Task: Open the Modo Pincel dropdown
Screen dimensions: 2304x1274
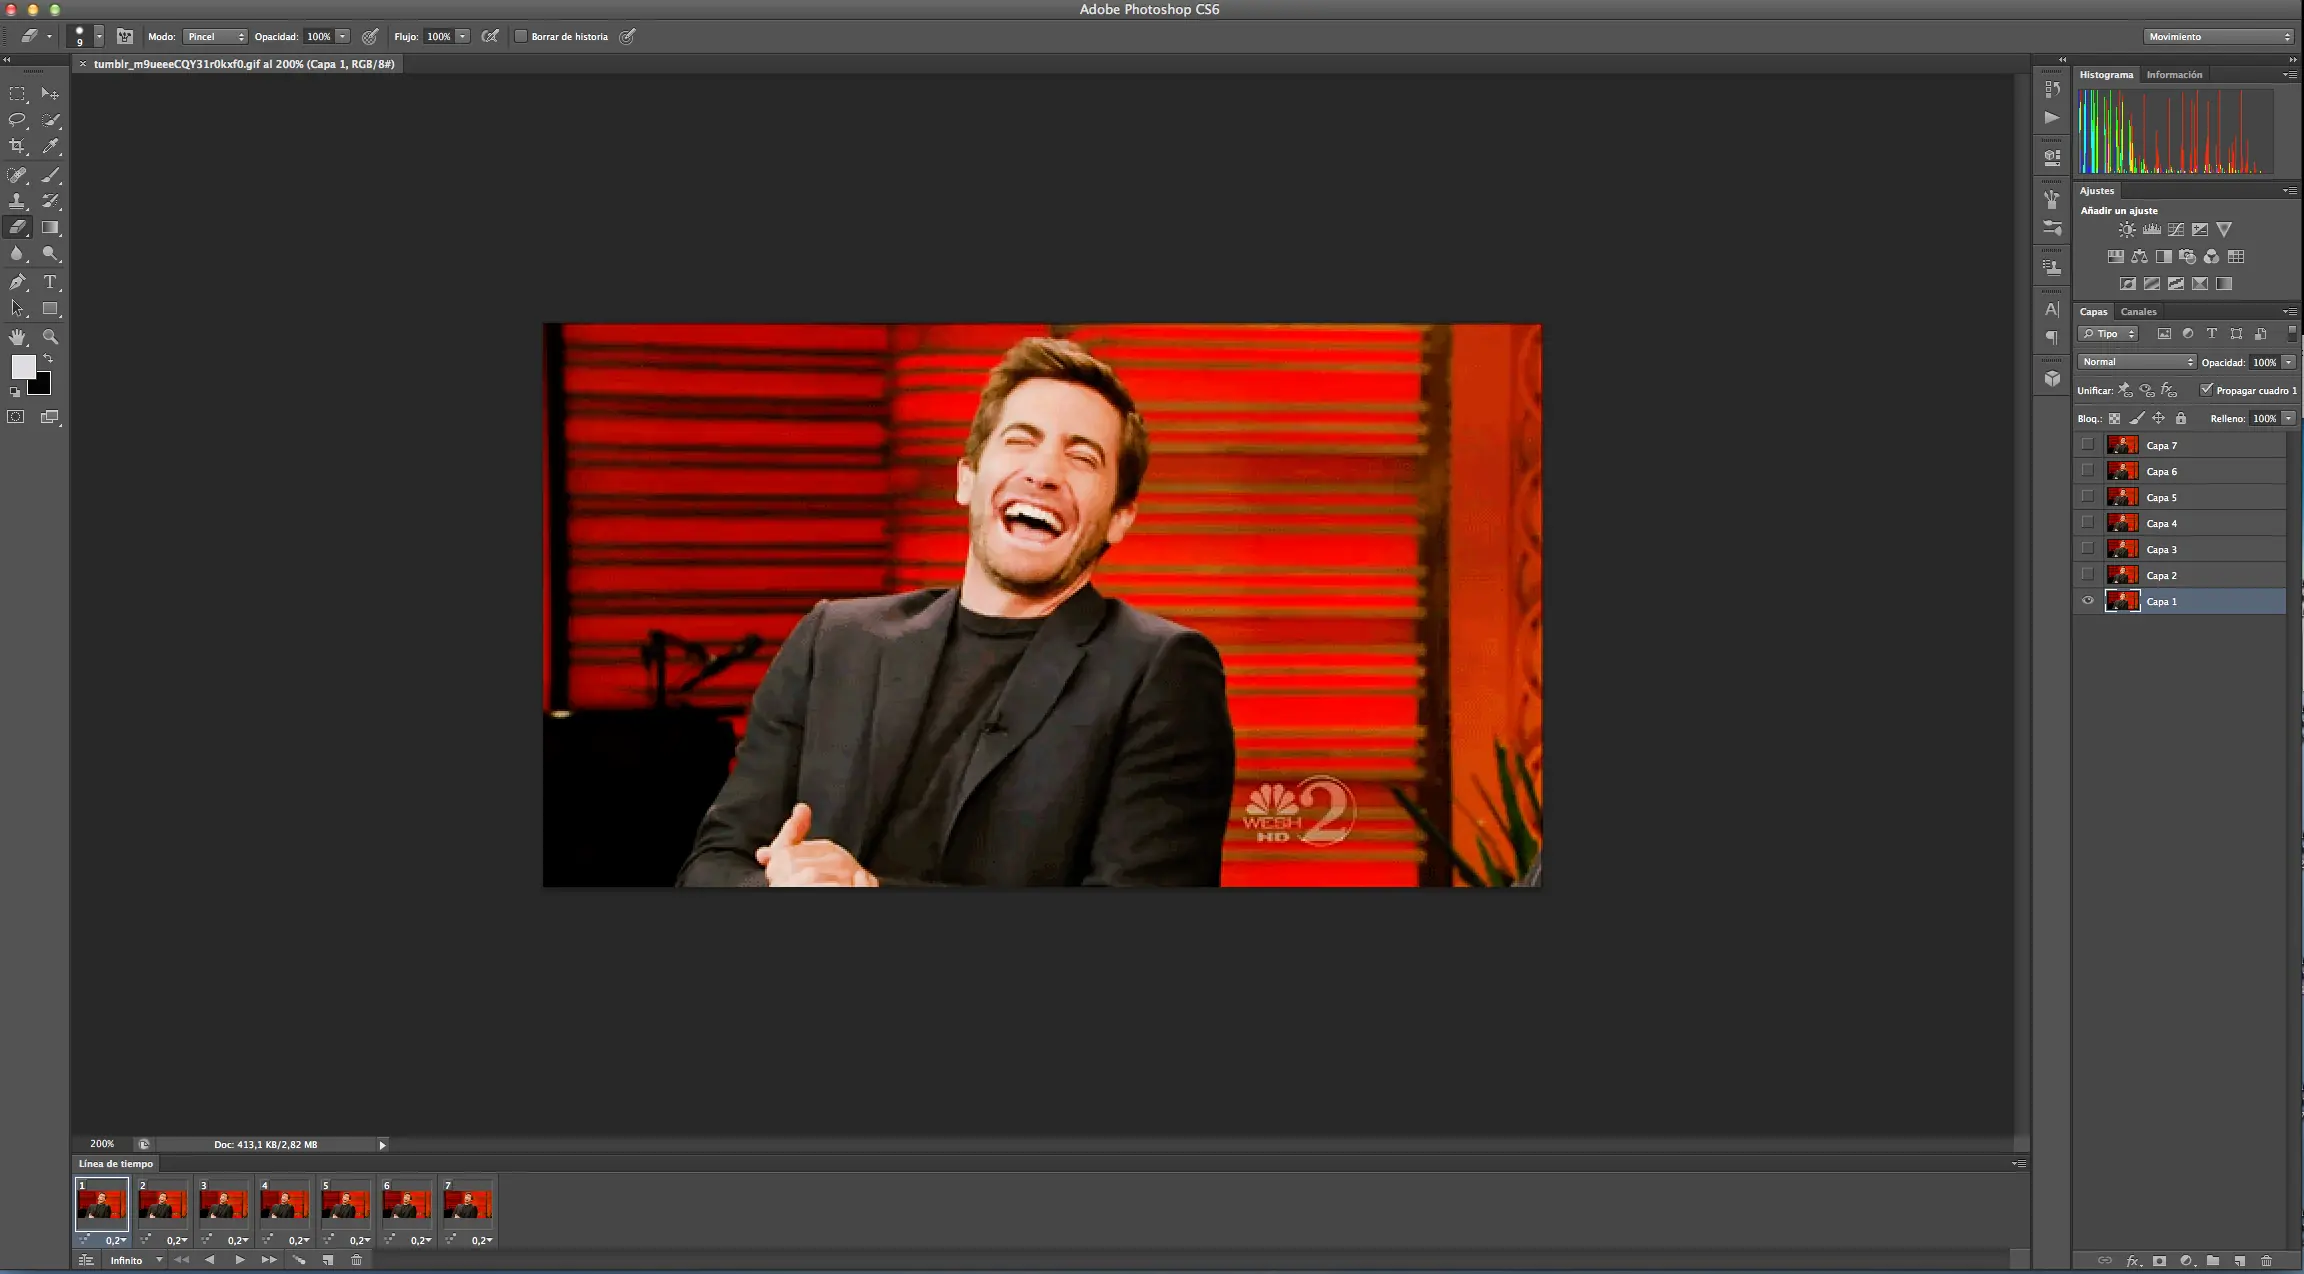Action: (215, 37)
